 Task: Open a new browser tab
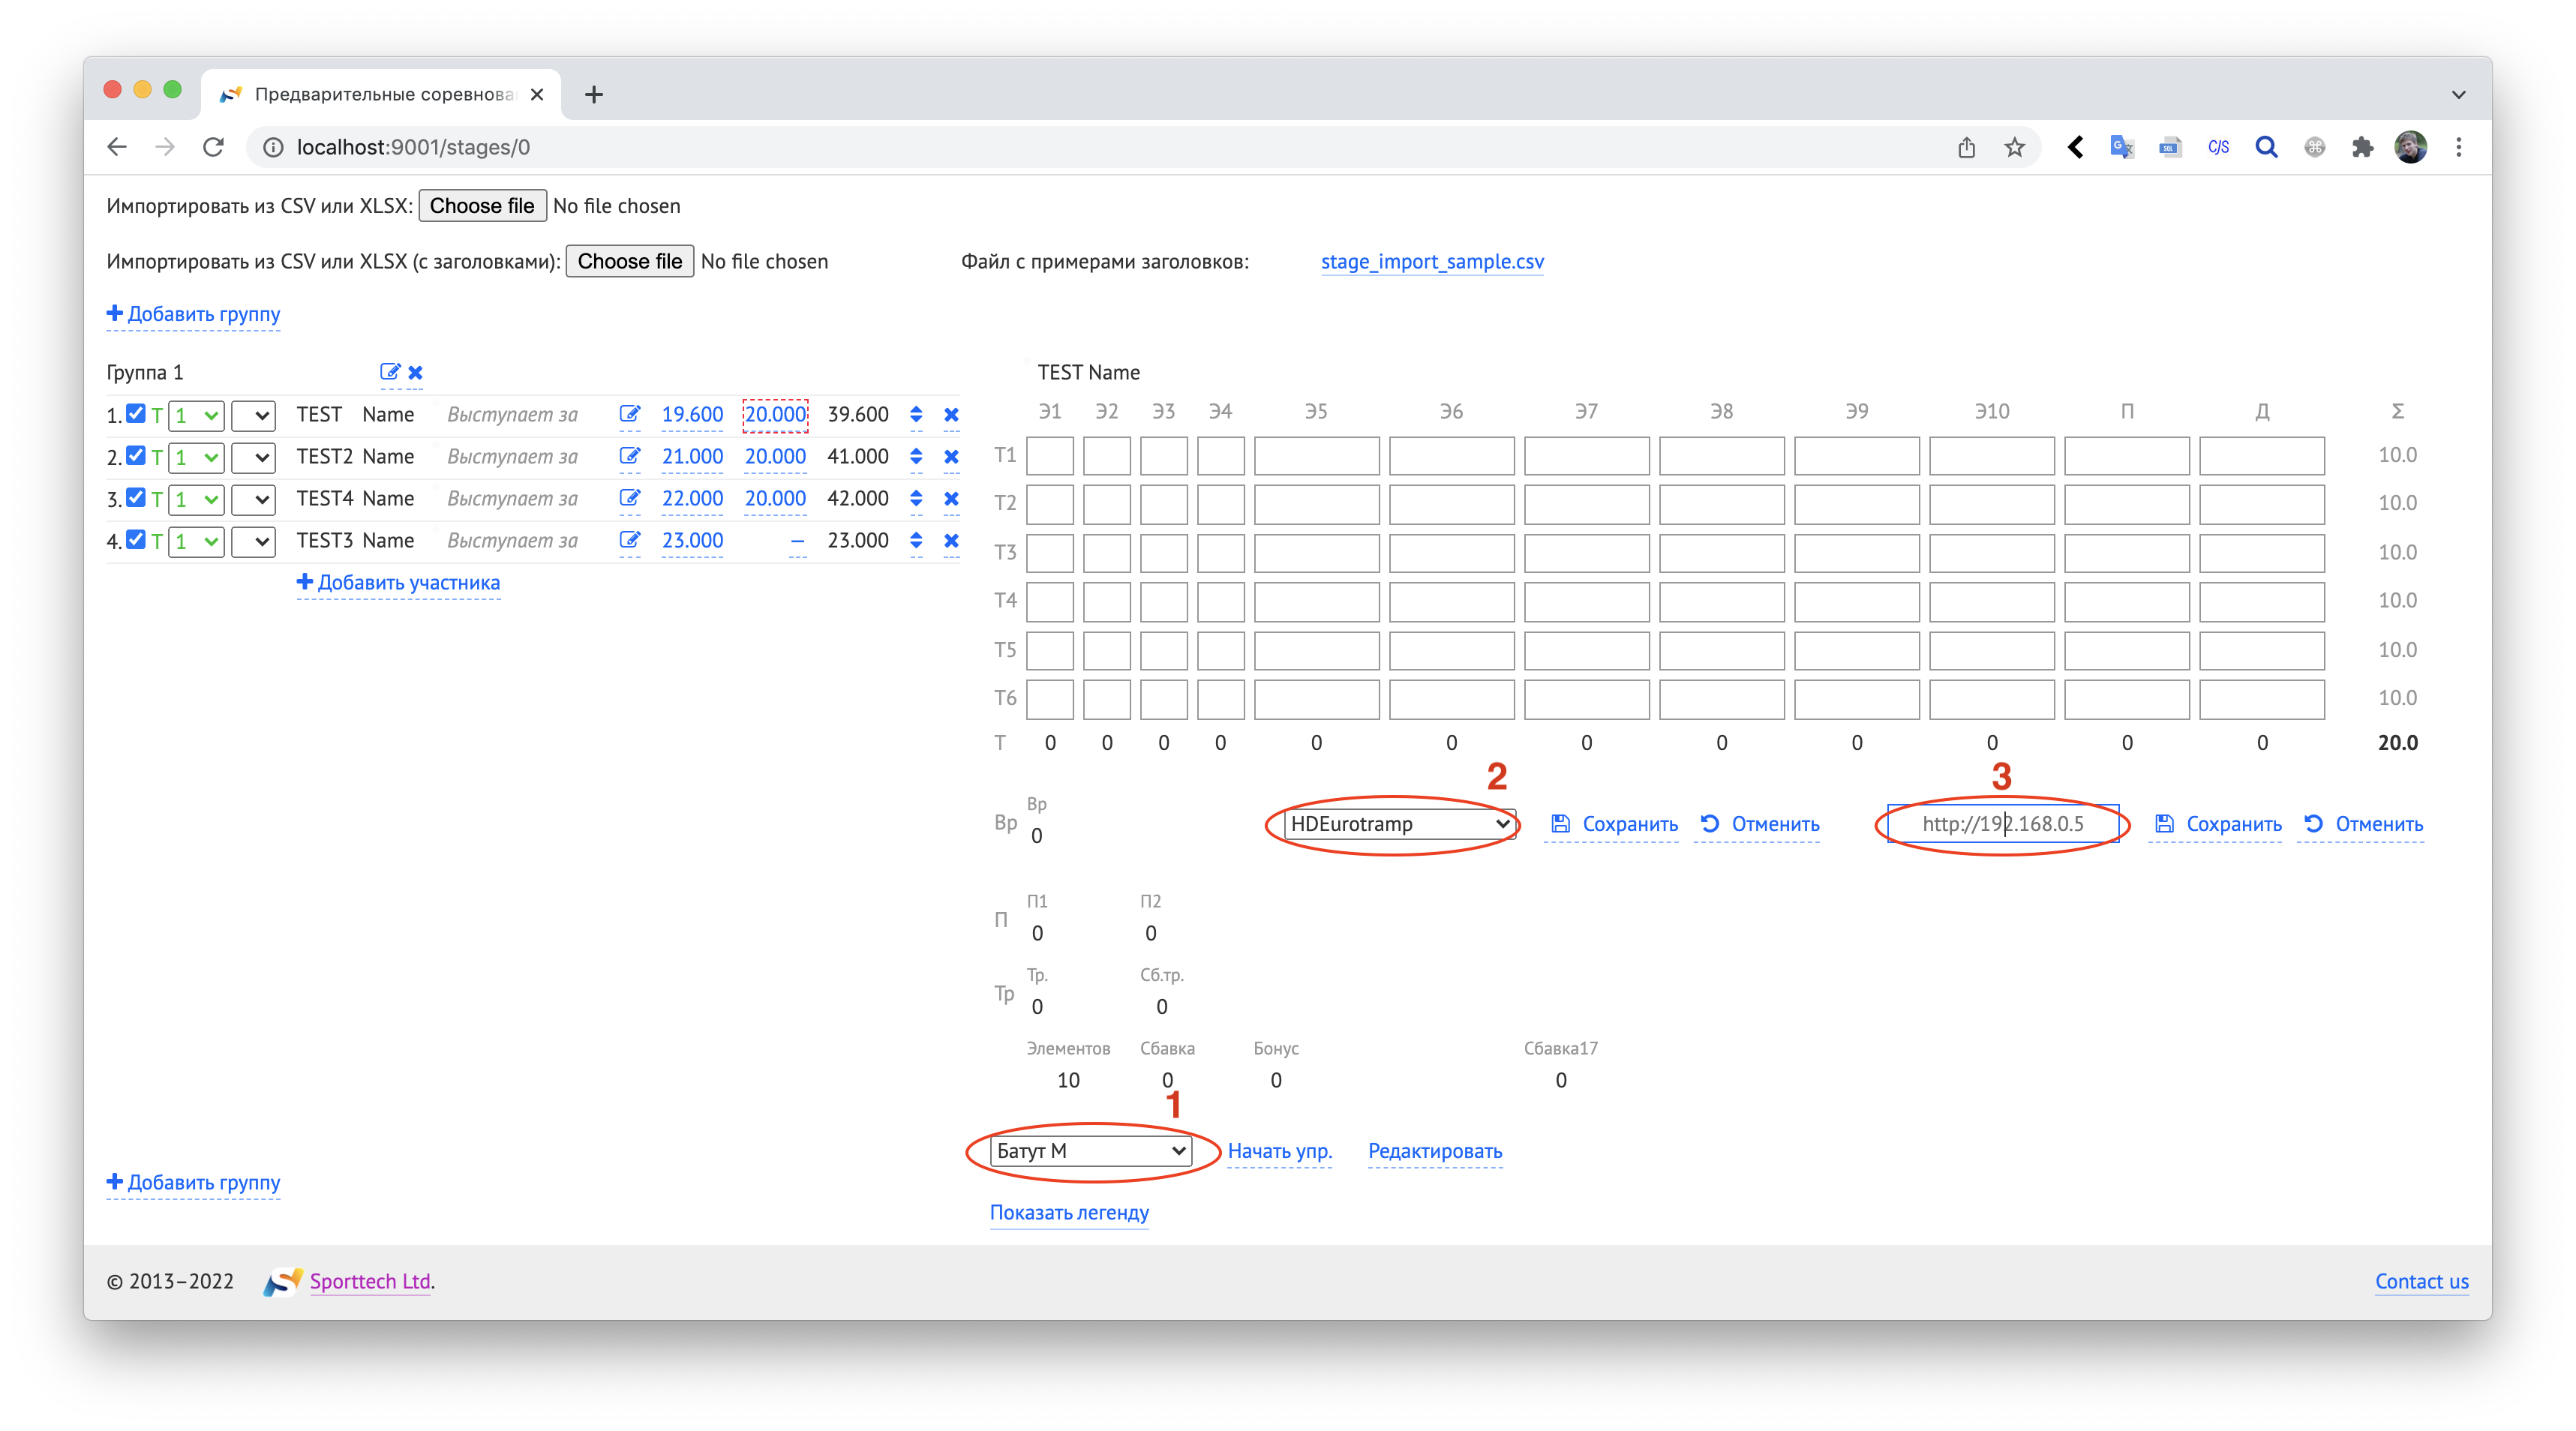pyautogui.click(x=594, y=95)
